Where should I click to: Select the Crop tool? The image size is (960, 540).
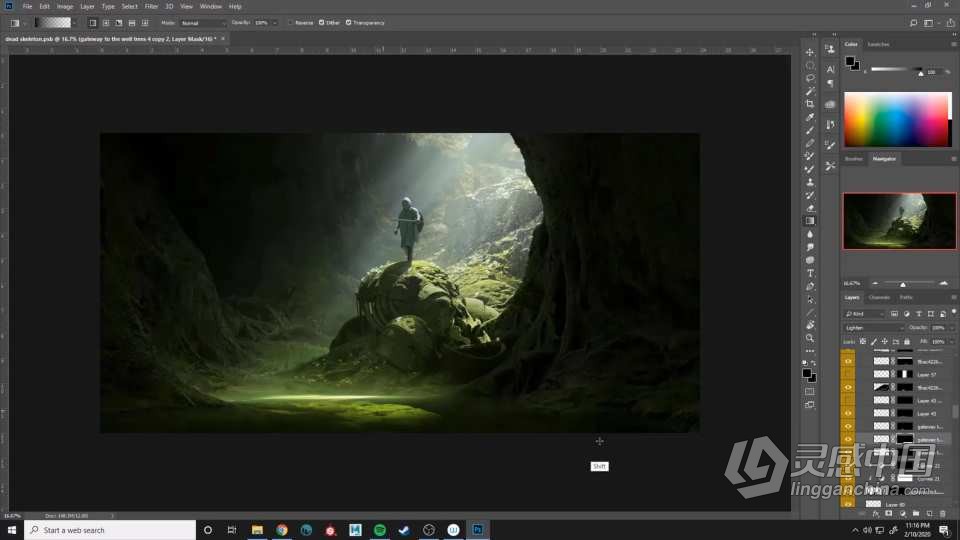810,104
